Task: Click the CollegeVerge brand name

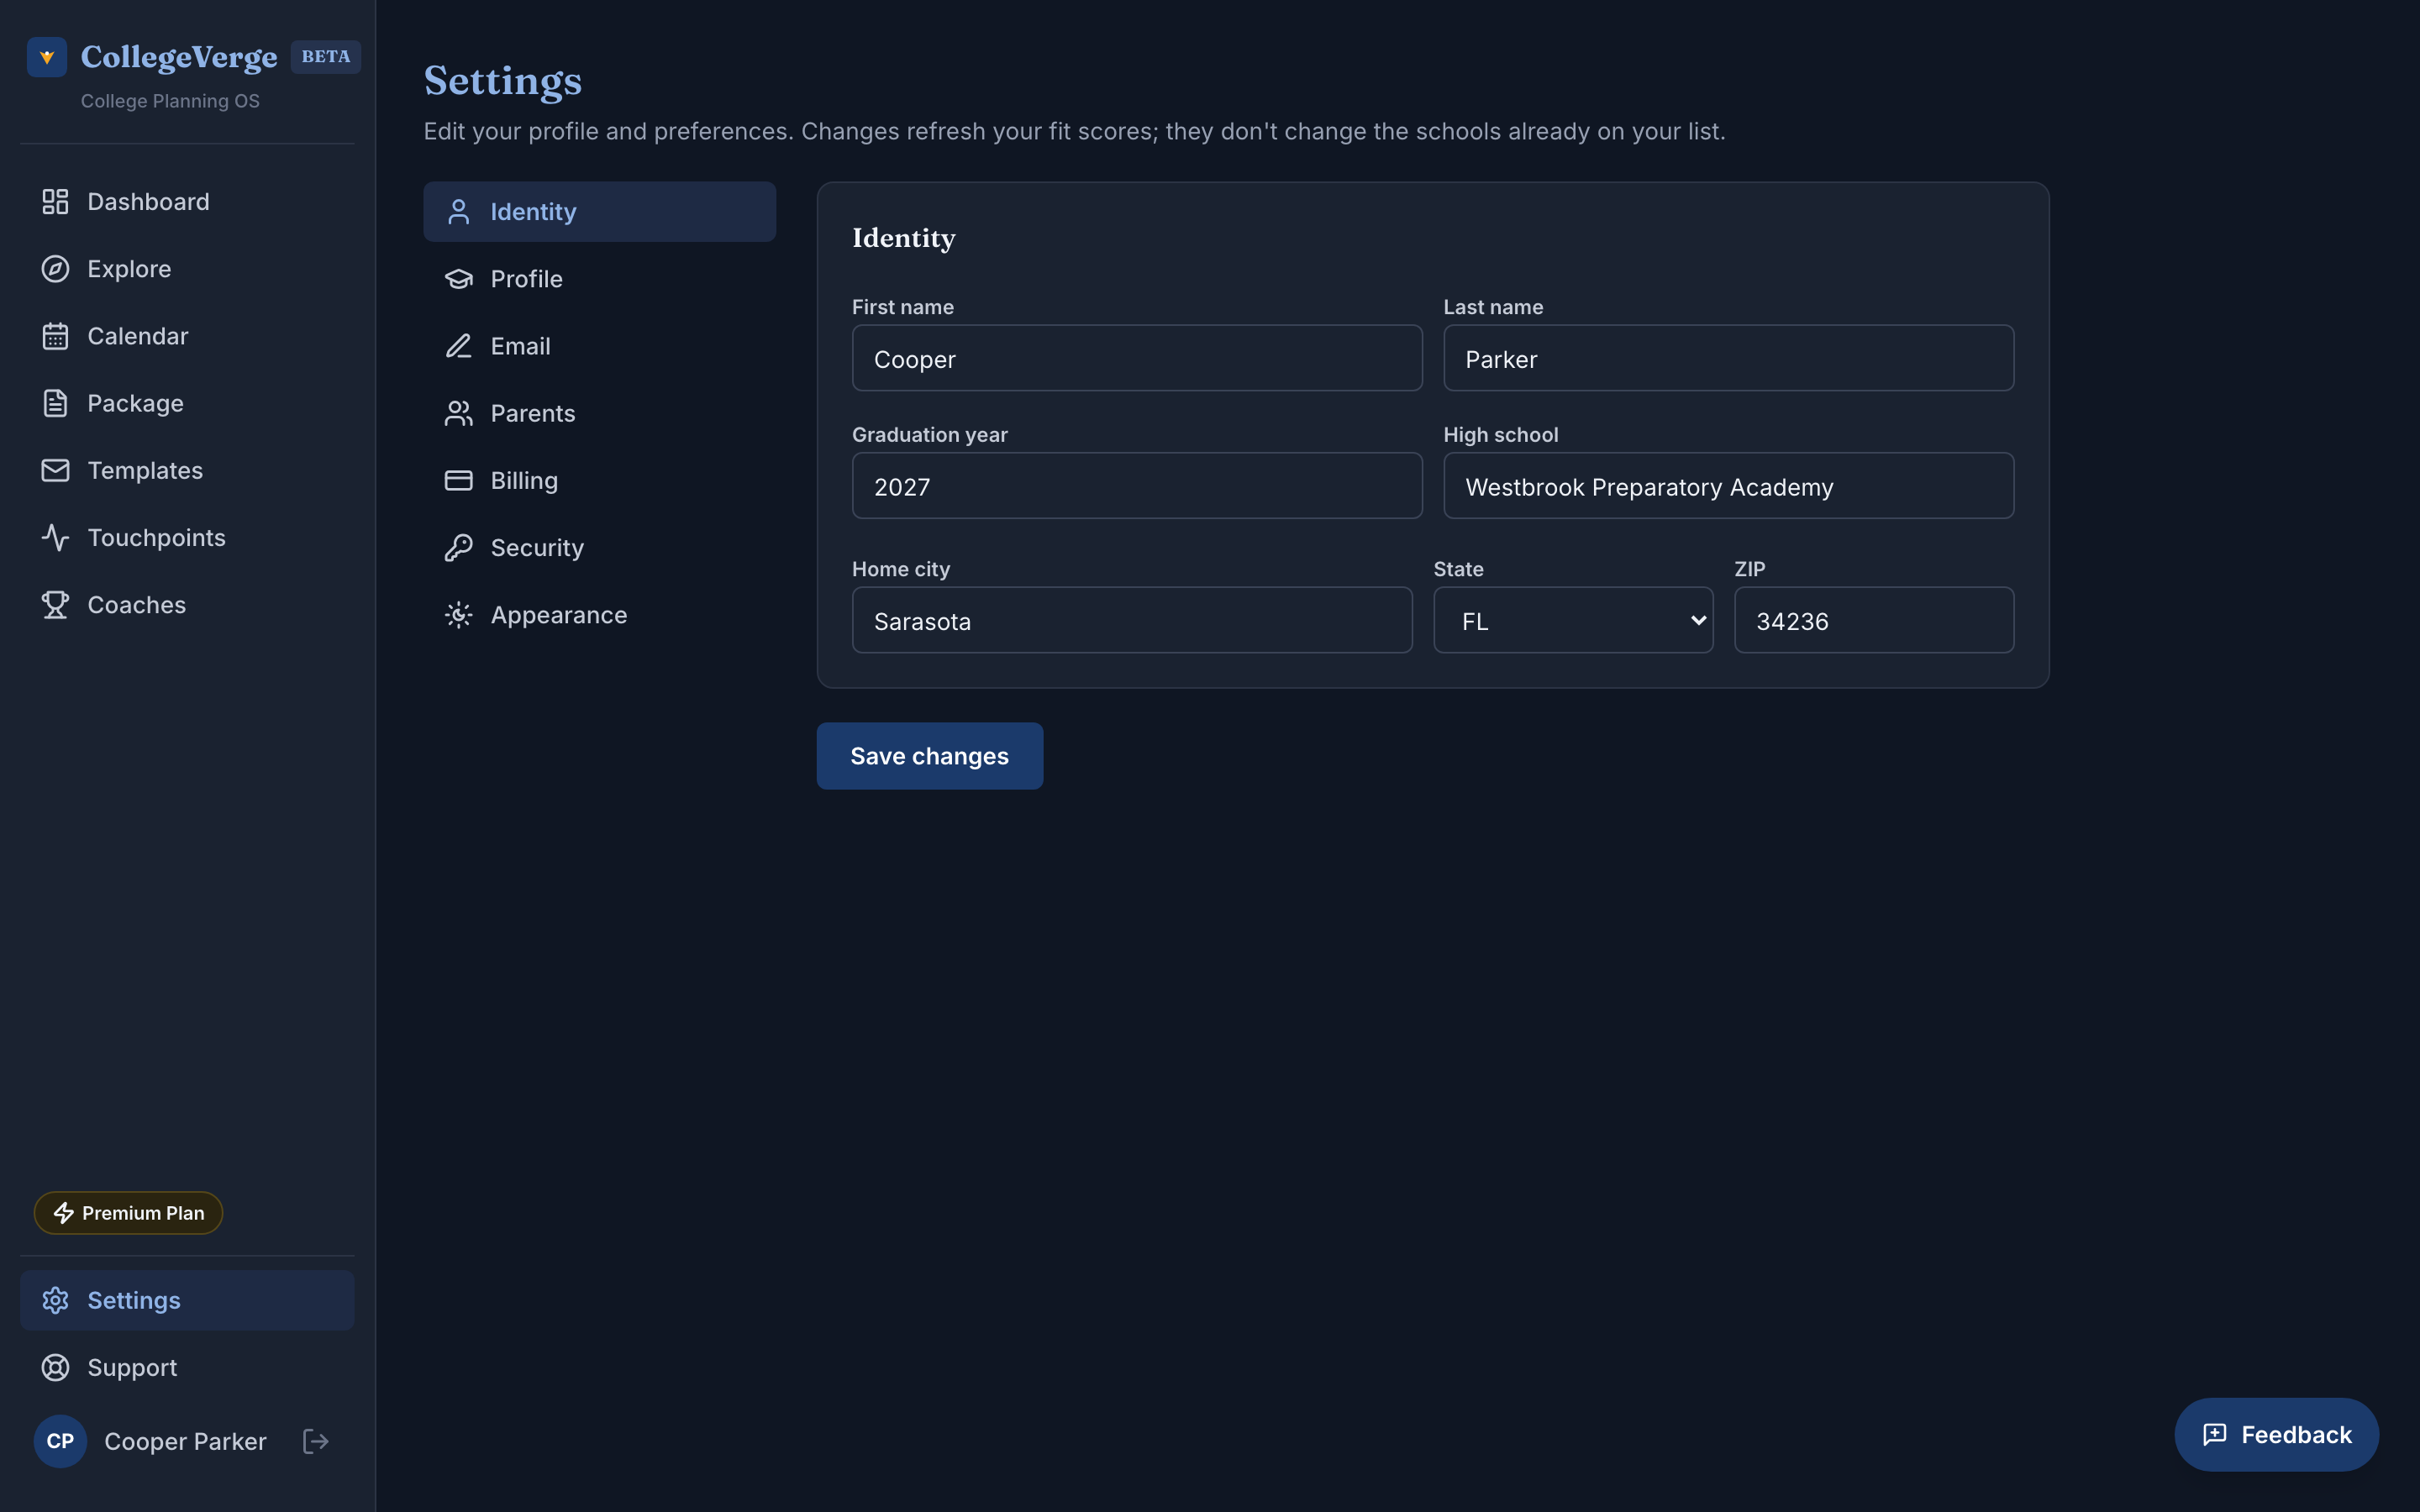Action: 179,57
